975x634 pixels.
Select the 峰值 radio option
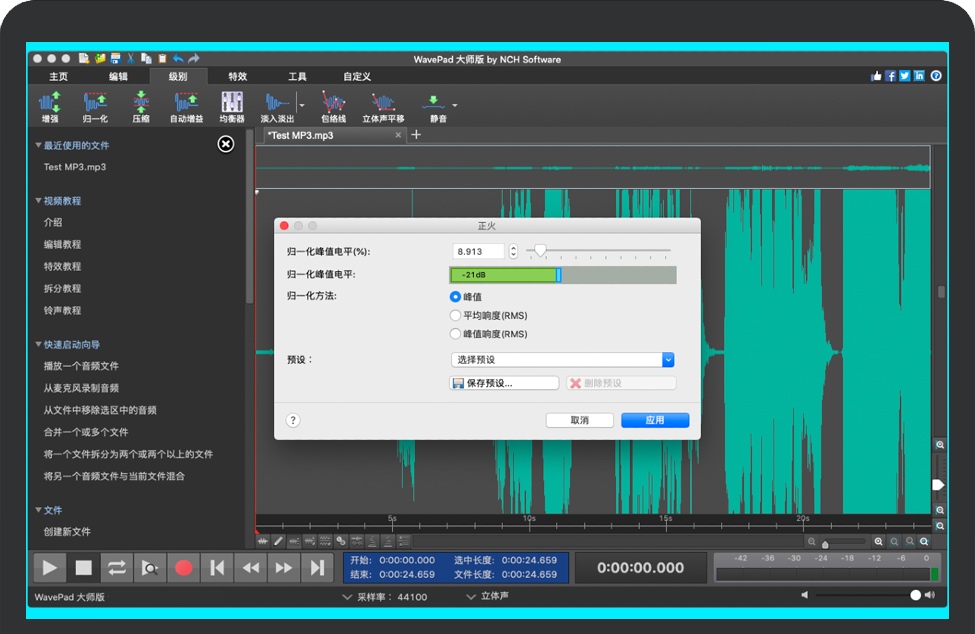tap(456, 297)
